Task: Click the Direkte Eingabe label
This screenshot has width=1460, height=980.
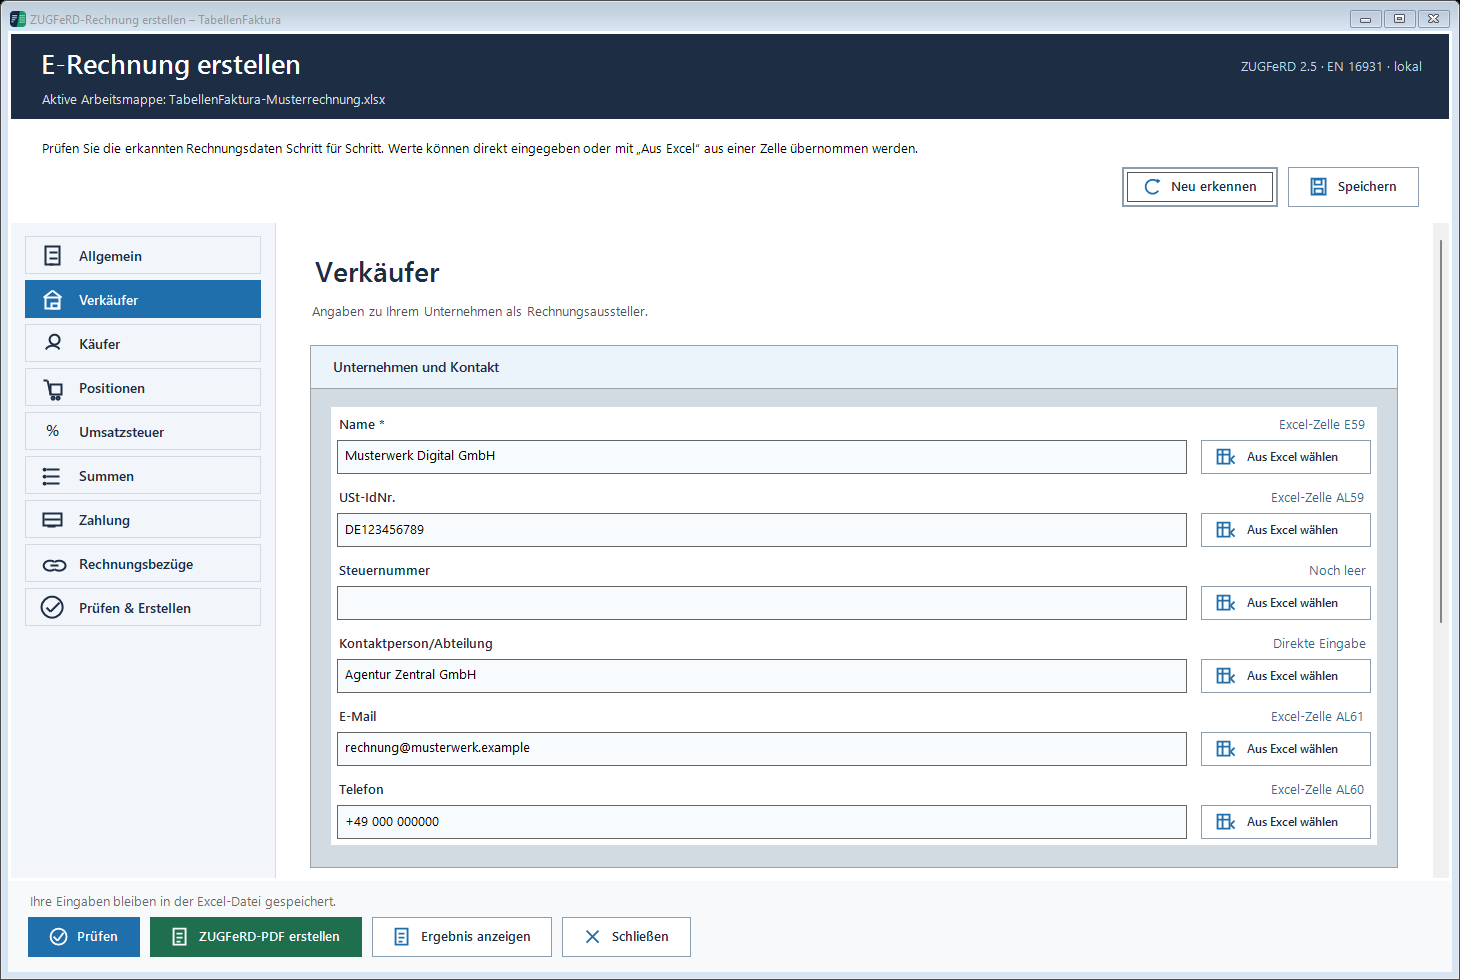Action: pos(1319,644)
